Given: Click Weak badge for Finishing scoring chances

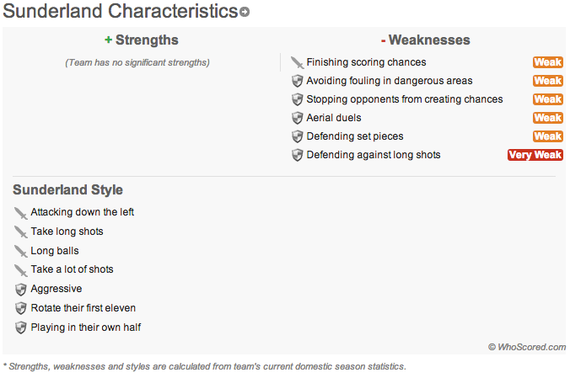Looking at the screenshot, I should click(548, 62).
